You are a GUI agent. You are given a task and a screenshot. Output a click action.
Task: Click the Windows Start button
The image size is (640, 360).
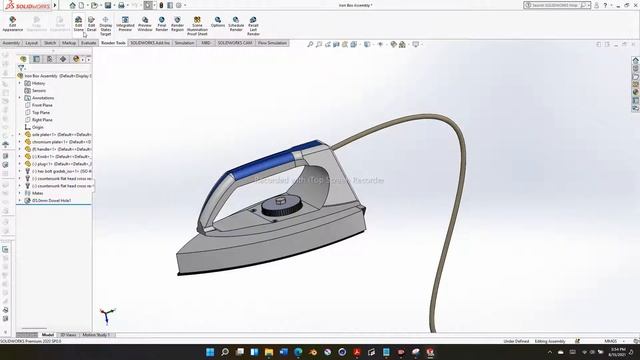[210, 352]
